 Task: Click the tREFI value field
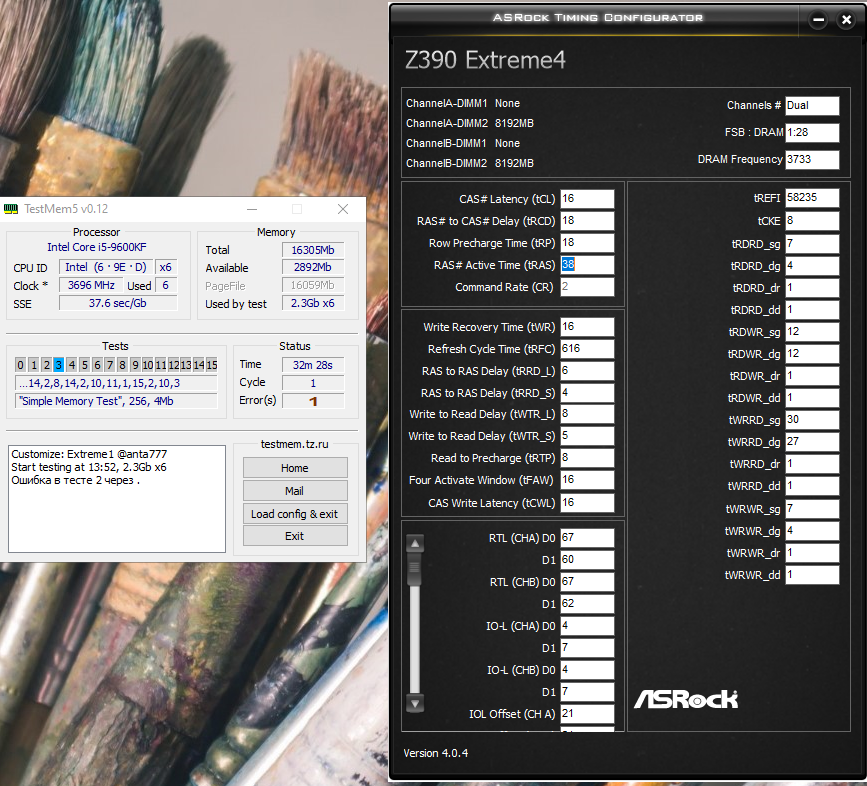[812, 198]
